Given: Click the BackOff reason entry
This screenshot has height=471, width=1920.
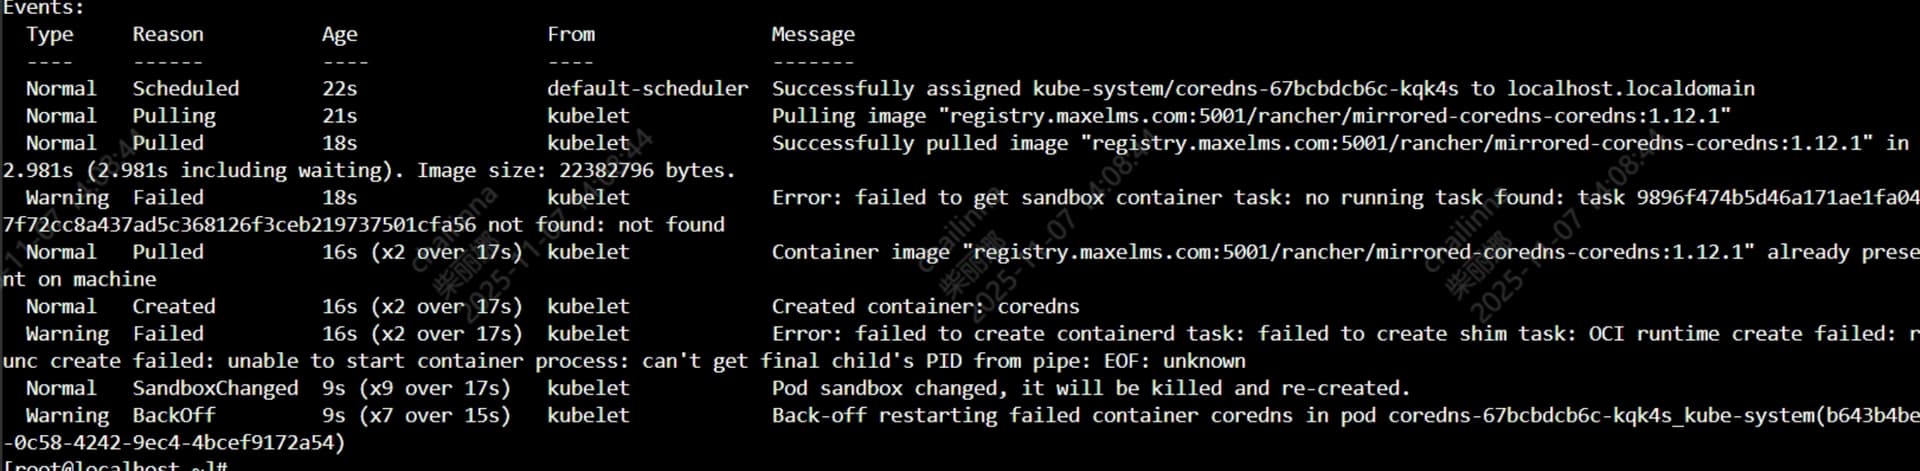Looking at the screenshot, I should tap(174, 415).
